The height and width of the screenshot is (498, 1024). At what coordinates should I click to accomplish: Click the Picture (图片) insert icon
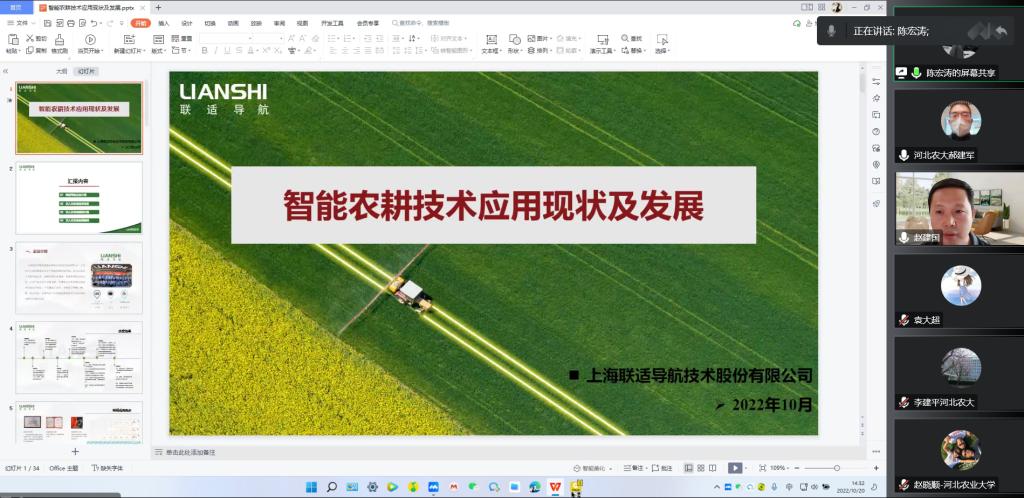pos(532,39)
